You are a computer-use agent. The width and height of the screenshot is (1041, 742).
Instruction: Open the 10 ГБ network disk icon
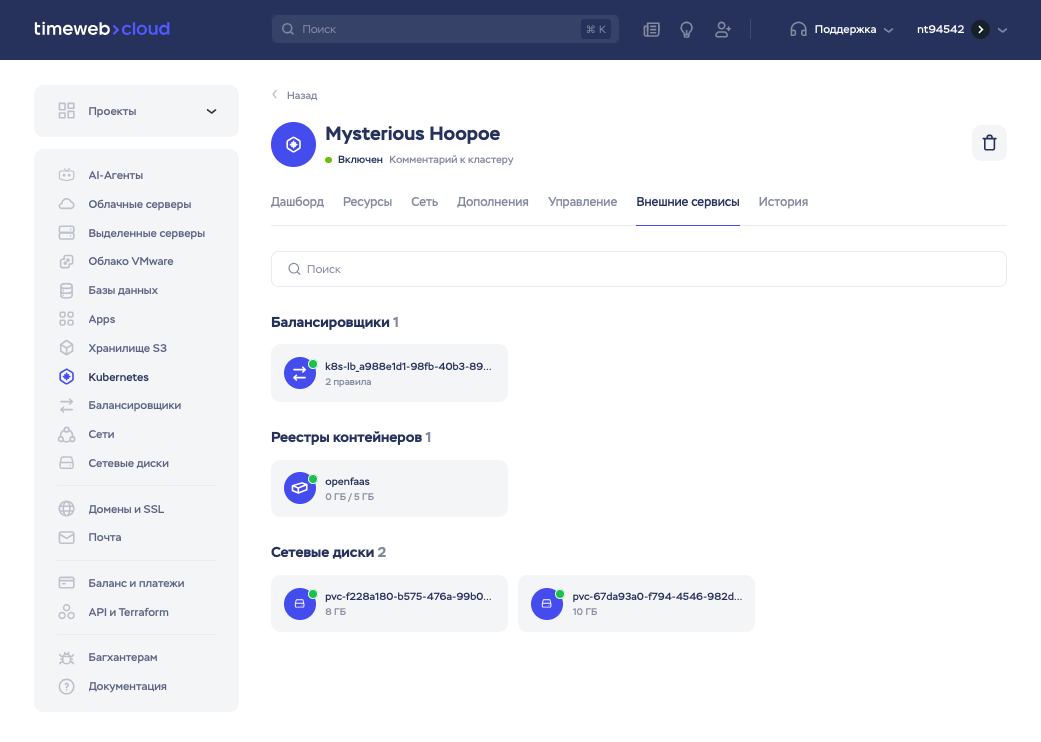click(x=546, y=603)
